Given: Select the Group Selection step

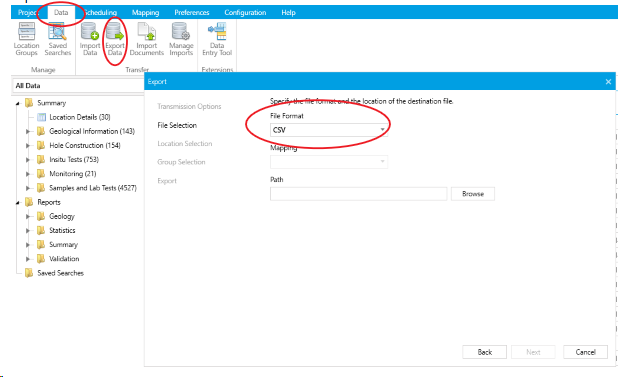Looking at the screenshot, I should click(x=181, y=162).
